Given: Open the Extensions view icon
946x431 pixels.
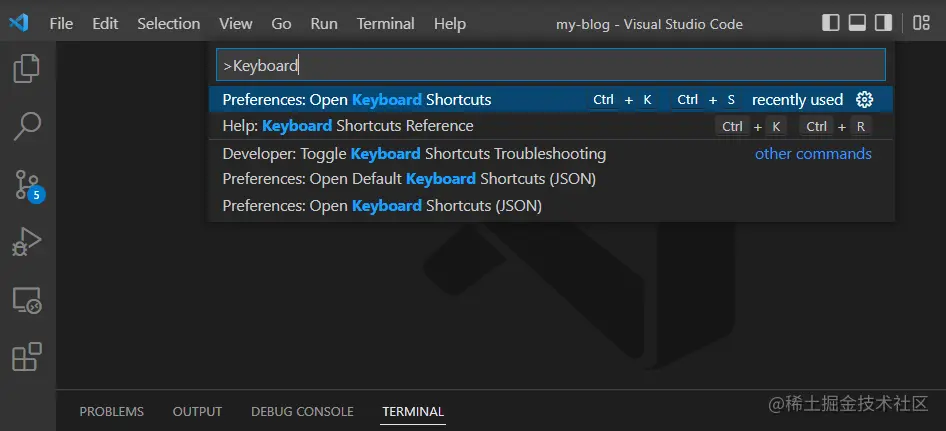Looking at the screenshot, I should [27, 357].
